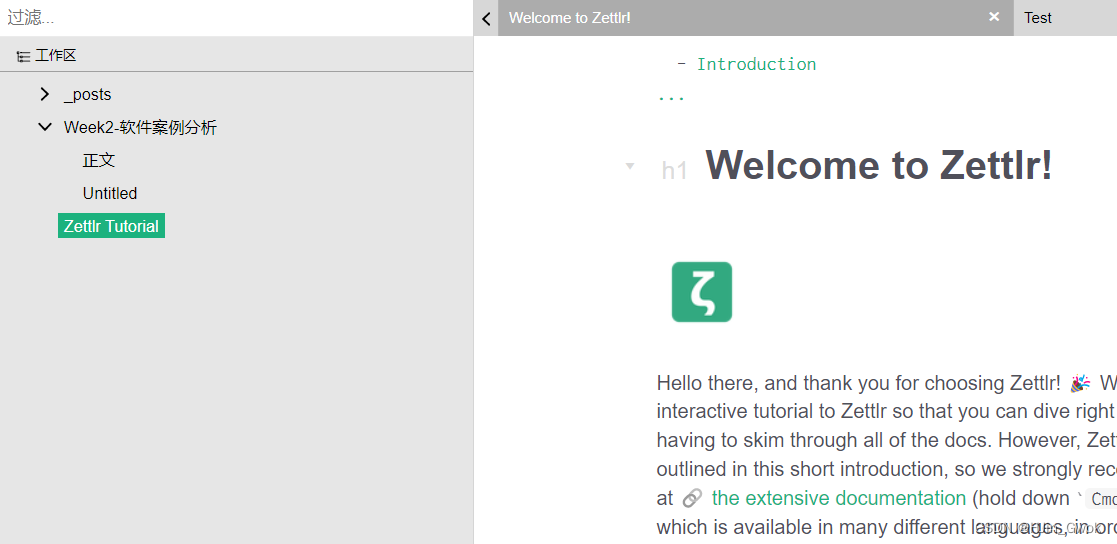1117x544 pixels.
Task: Select the Zettlr Tutorial folder
Action: coord(111,226)
